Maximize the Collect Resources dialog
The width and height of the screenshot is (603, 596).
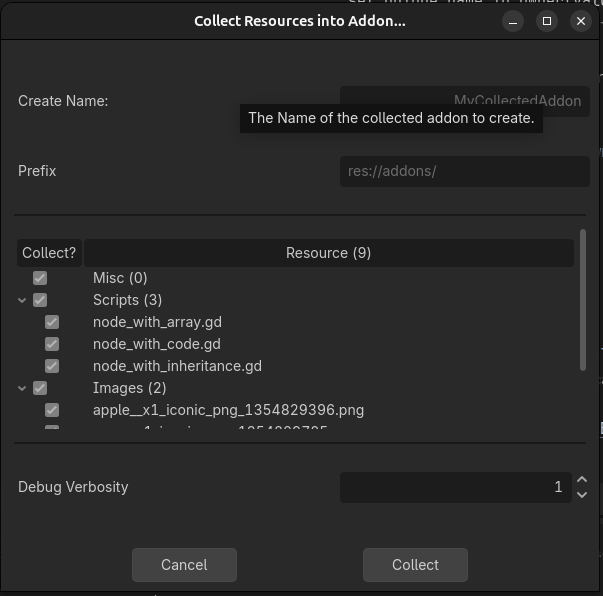pos(547,21)
